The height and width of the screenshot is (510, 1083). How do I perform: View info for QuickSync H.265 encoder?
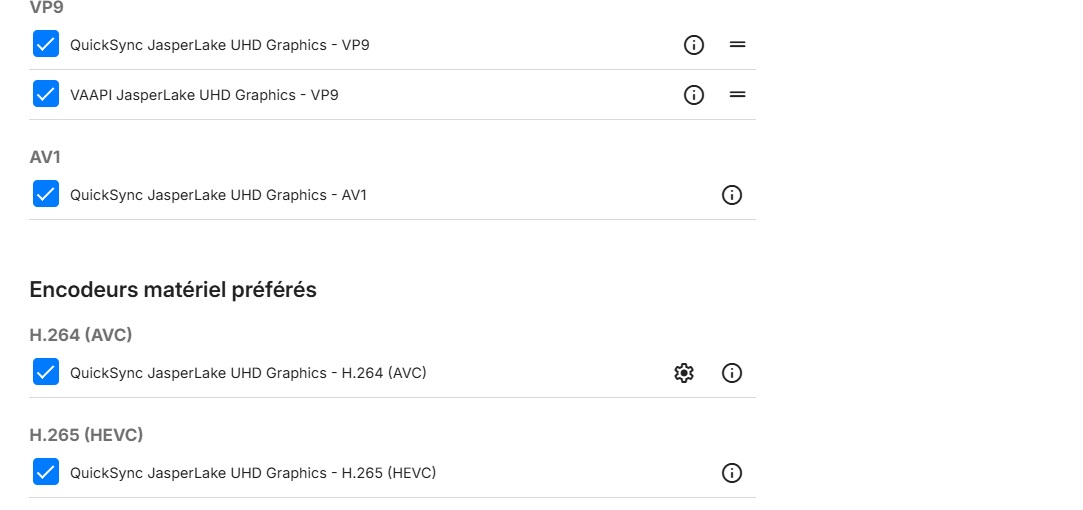click(x=732, y=473)
